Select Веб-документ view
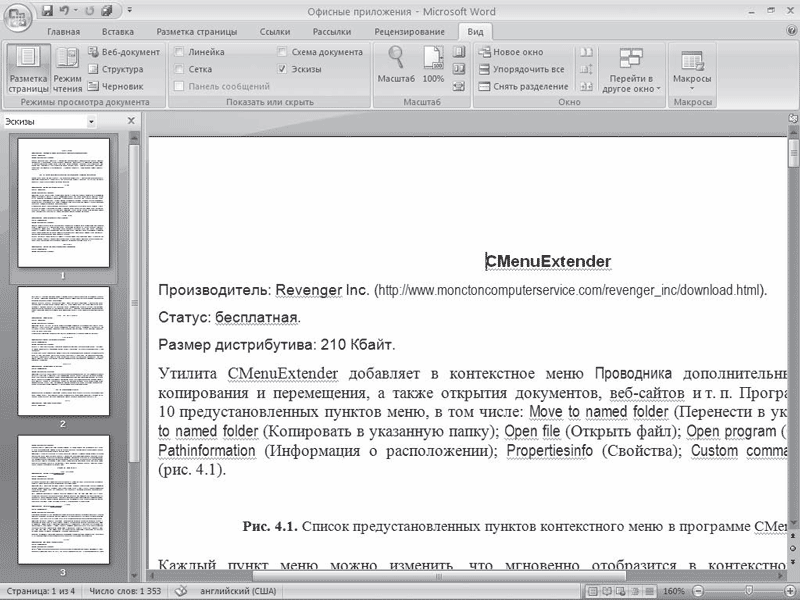This screenshot has height=600, width=800. (123, 52)
